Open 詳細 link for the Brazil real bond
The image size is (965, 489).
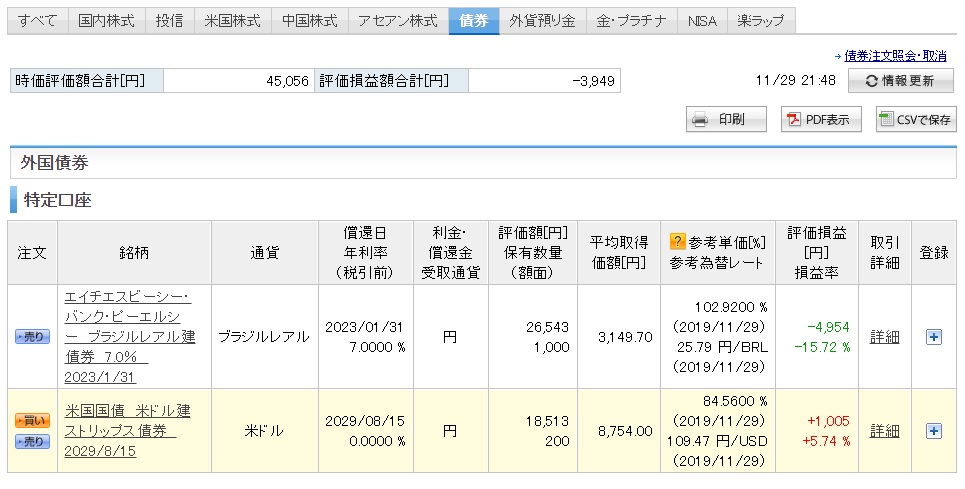click(884, 337)
